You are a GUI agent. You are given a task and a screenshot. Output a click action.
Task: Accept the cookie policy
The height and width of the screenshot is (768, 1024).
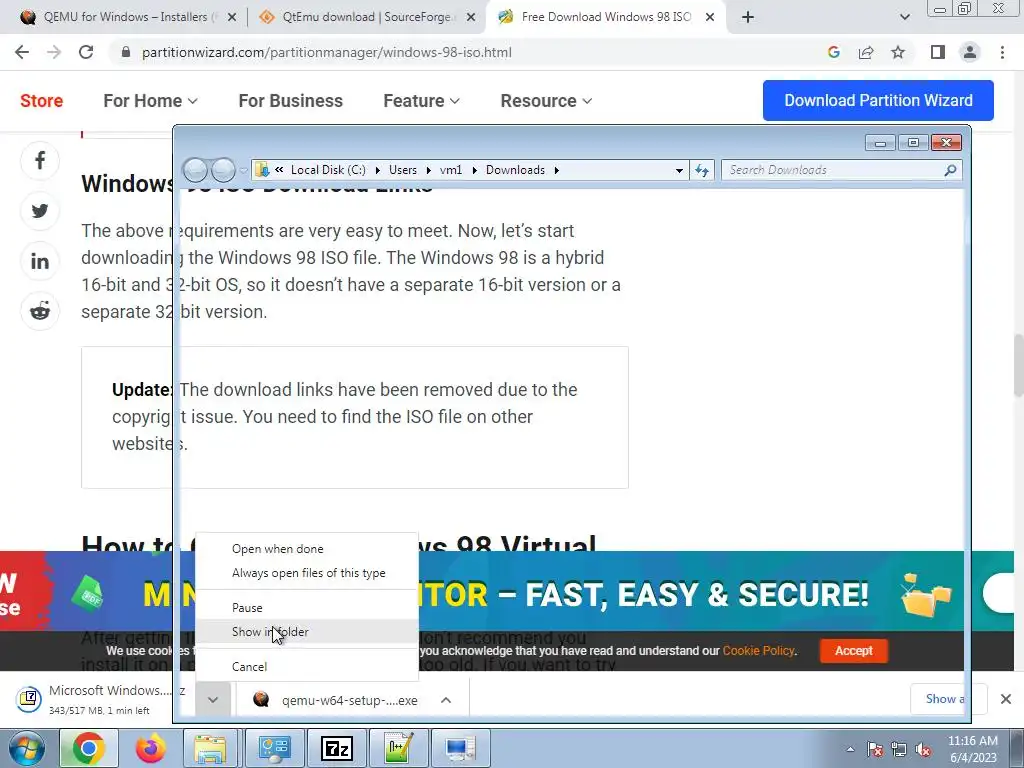(x=854, y=650)
